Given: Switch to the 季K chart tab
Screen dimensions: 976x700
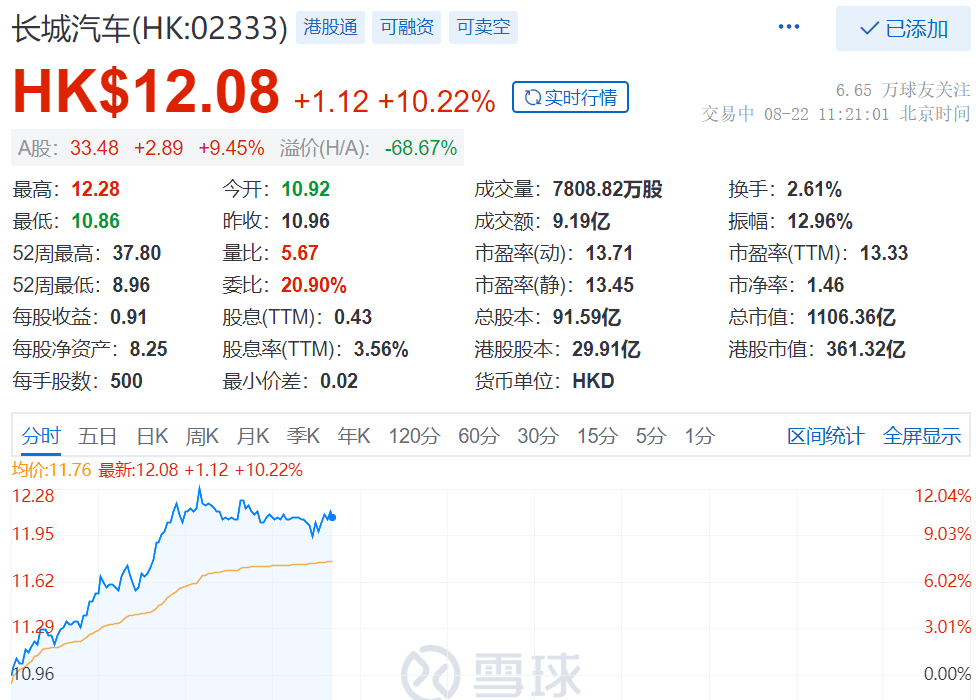Looking at the screenshot, I should click(x=303, y=436).
